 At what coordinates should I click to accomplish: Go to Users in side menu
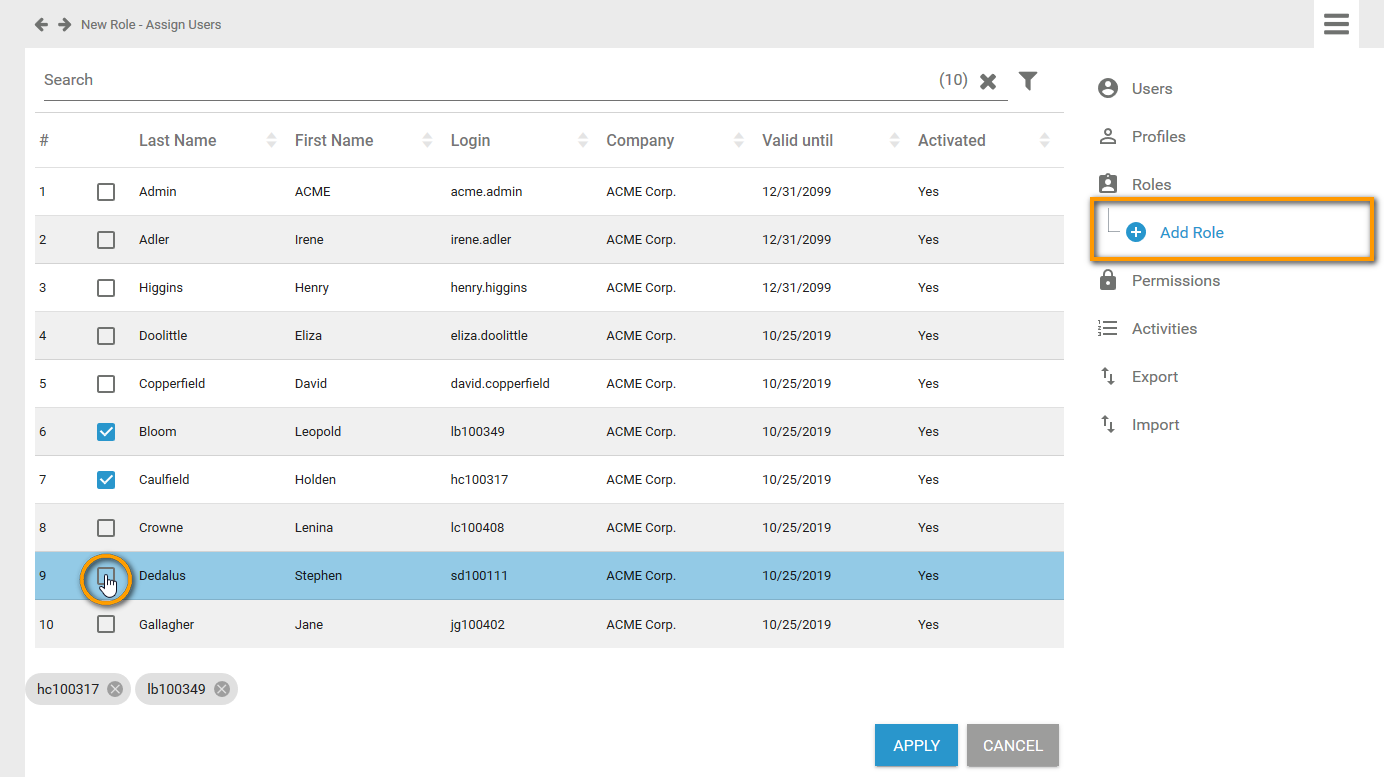point(1151,89)
